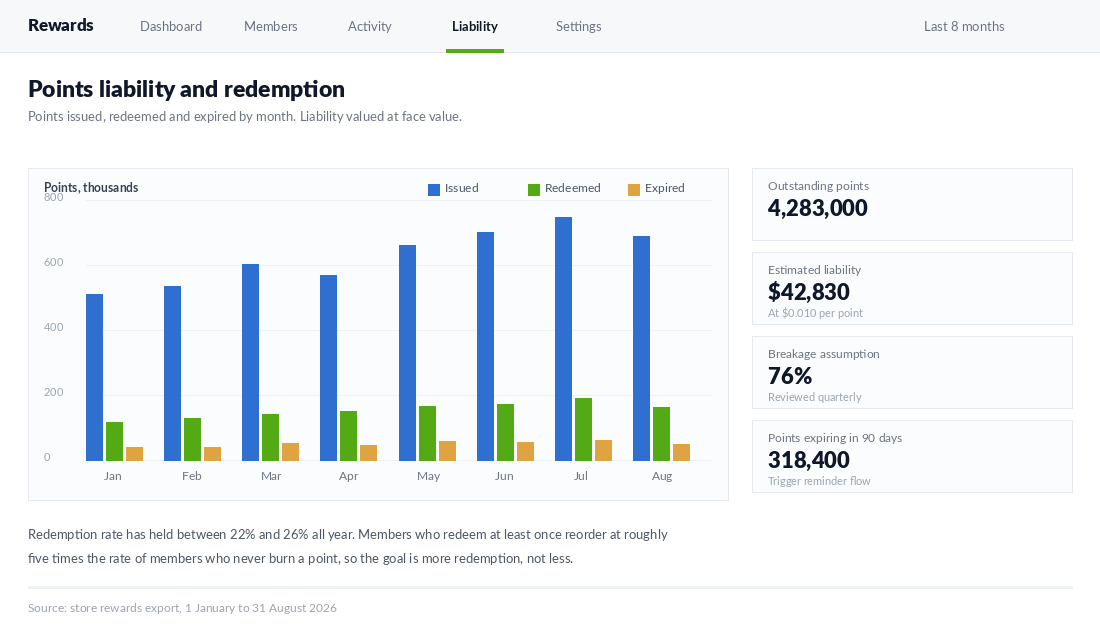1100x640 pixels.
Task: Click the Aug axis label
Action: tap(662, 476)
